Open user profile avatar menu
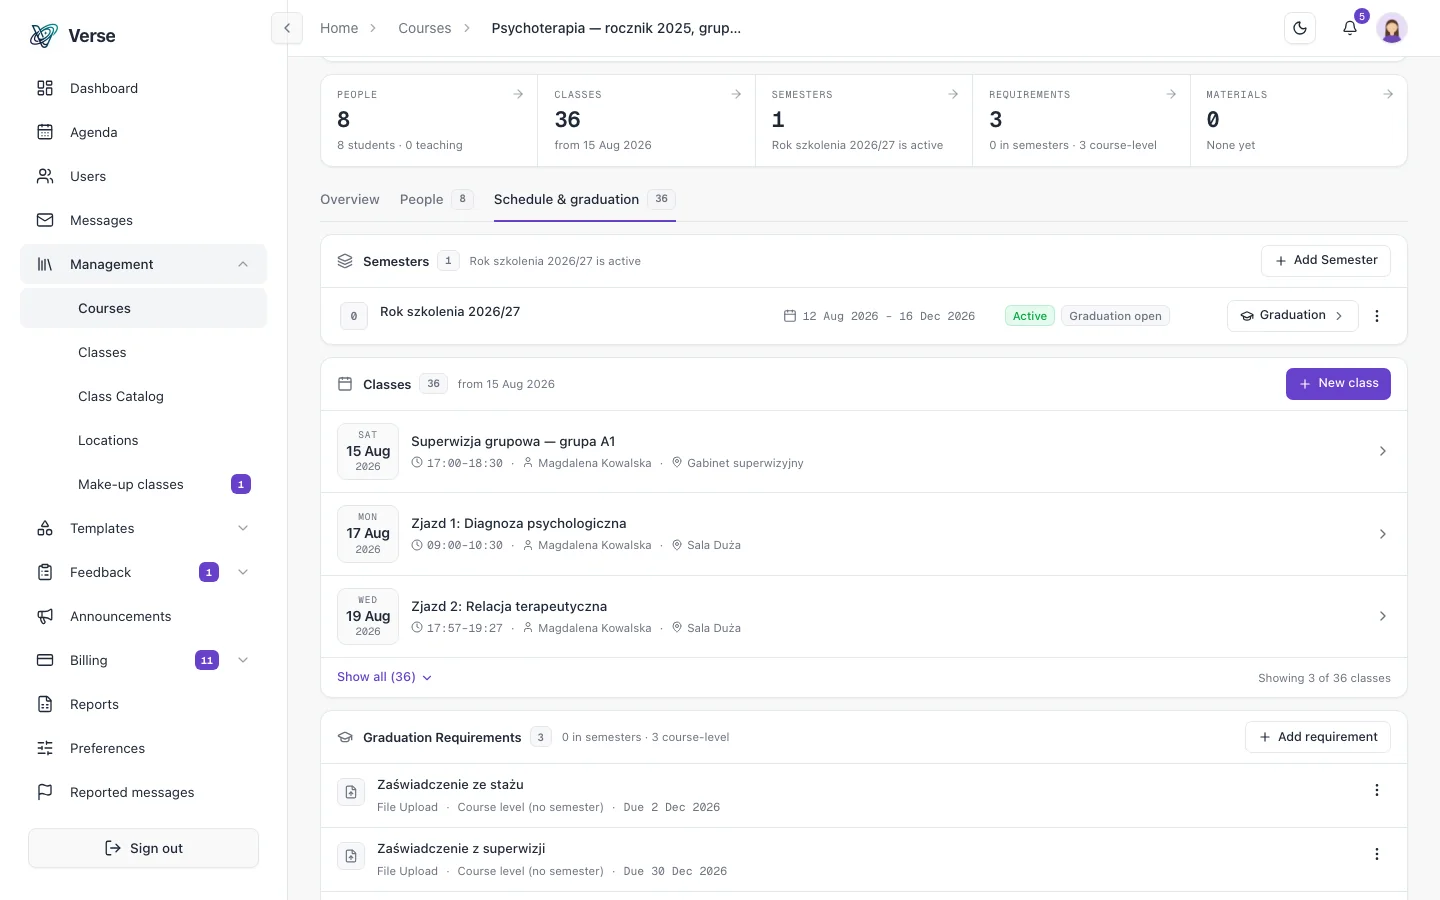The image size is (1440, 900). coord(1392,28)
